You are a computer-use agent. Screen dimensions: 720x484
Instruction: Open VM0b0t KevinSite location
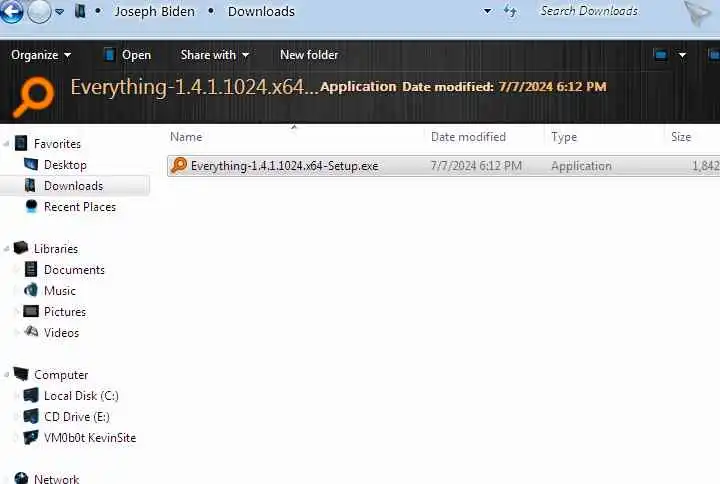coord(90,438)
